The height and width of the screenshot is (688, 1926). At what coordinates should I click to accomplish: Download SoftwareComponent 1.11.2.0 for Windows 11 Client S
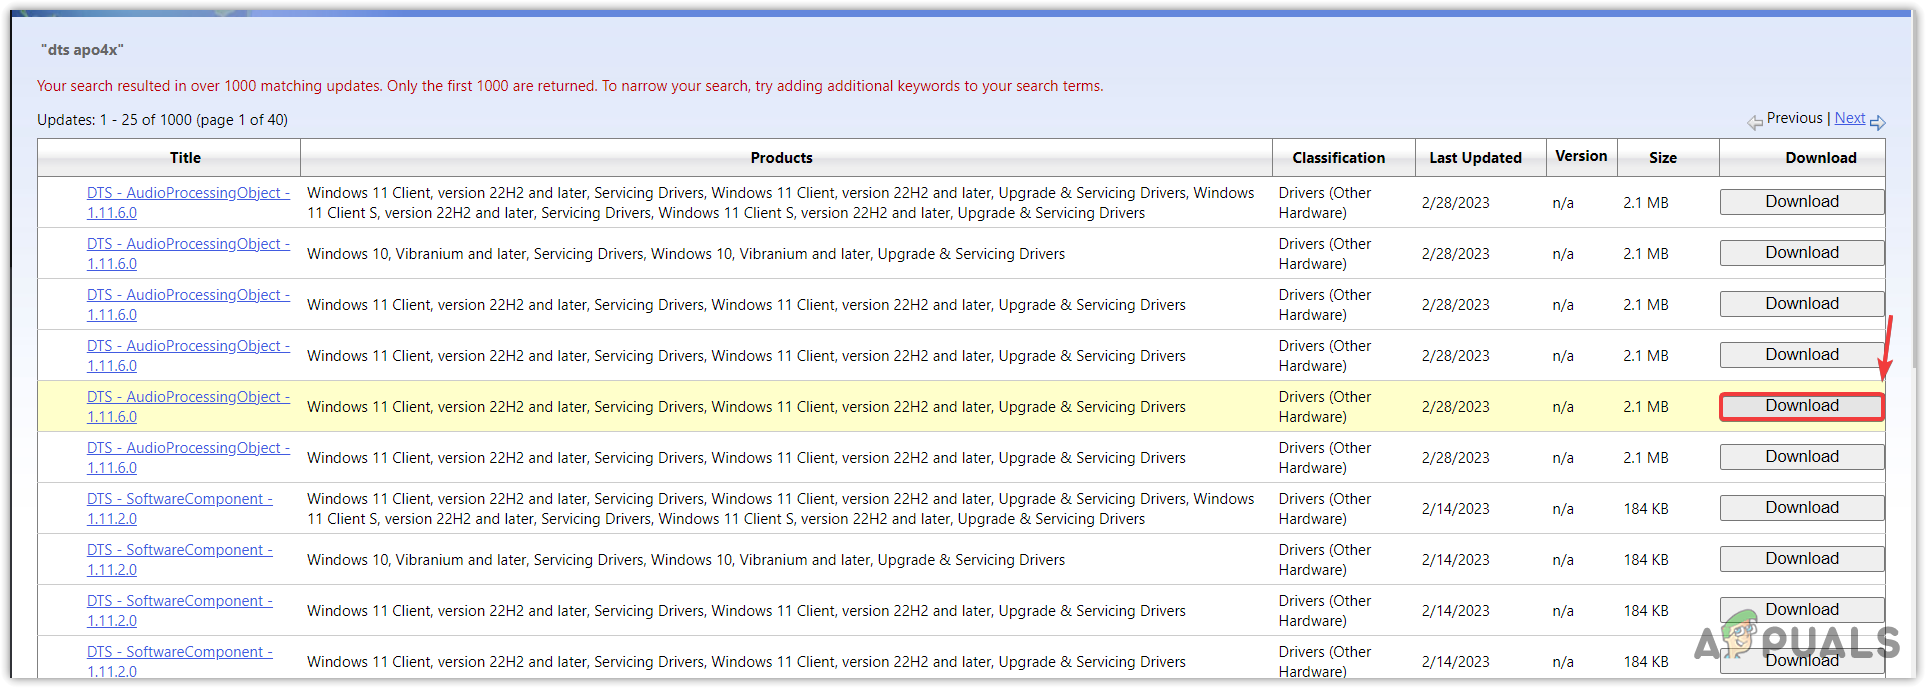[x=1802, y=508]
